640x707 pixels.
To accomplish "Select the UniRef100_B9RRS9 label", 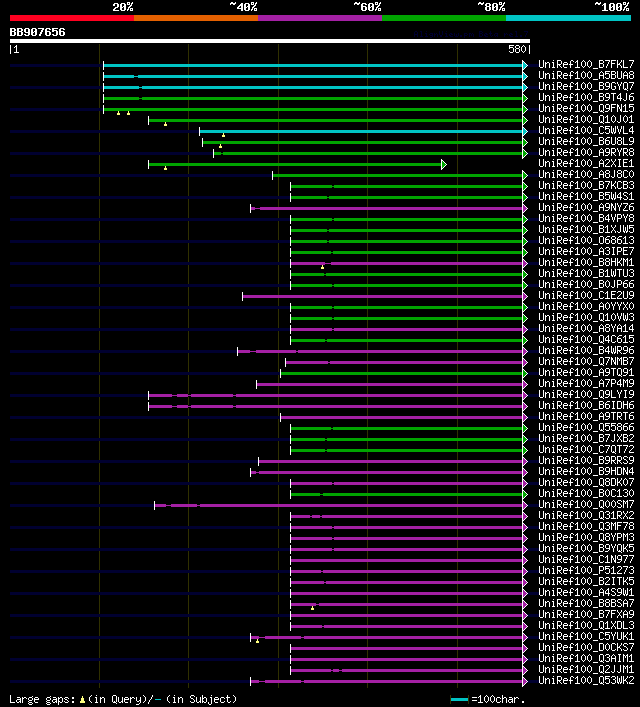I will click(x=586, y=460).
